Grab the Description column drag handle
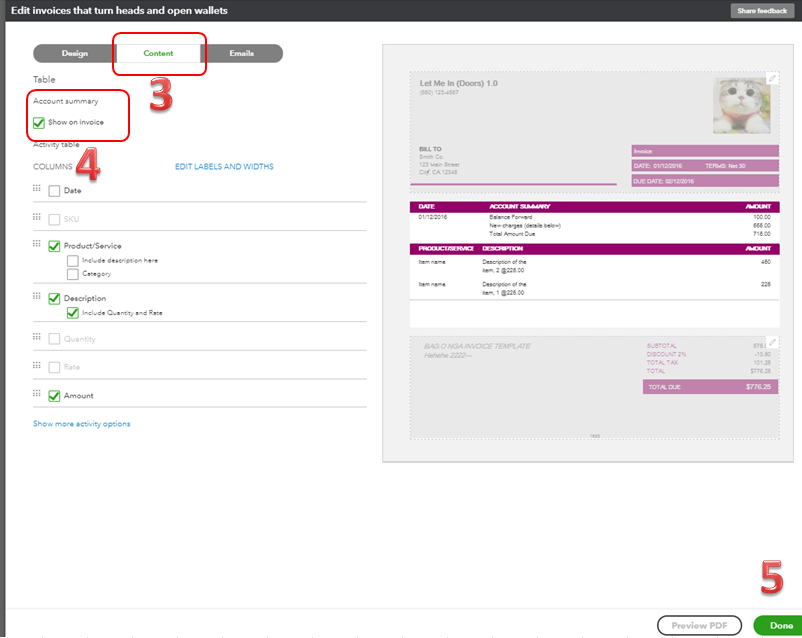This screenshot has height=638, width=802. pos(38,298)
